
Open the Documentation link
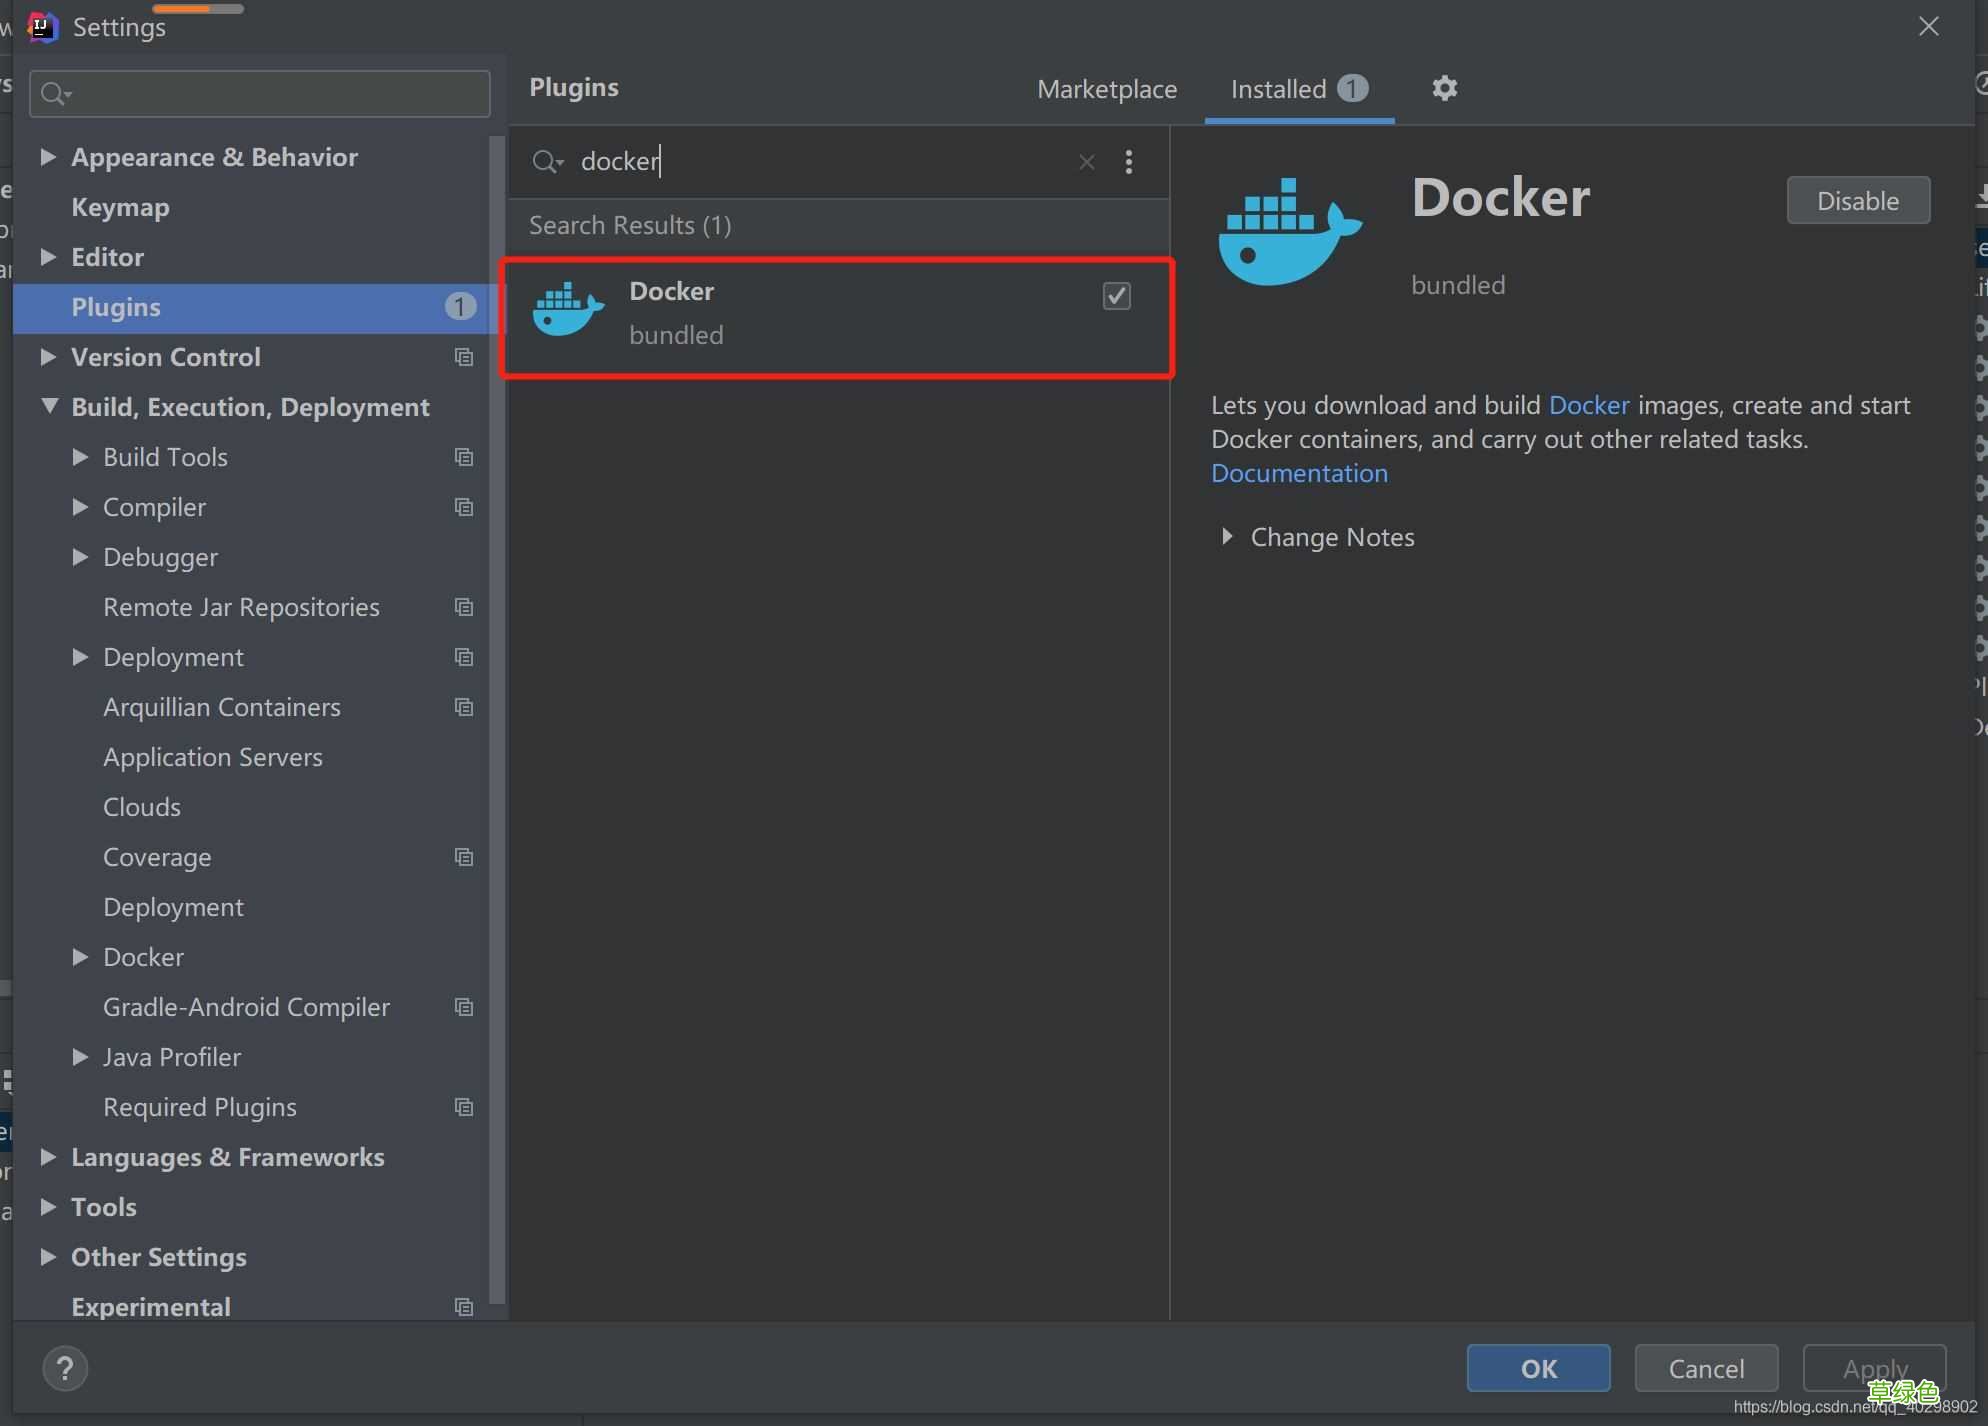1299,473
